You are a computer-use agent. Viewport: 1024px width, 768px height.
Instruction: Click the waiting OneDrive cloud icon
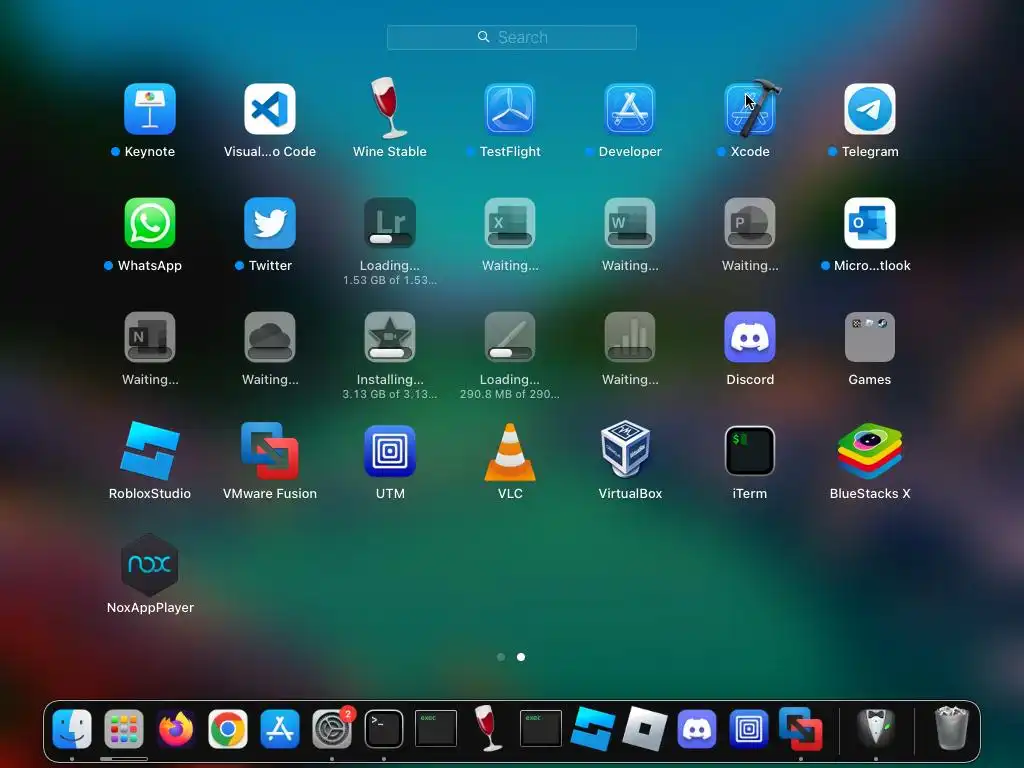(x=270, y=337)
